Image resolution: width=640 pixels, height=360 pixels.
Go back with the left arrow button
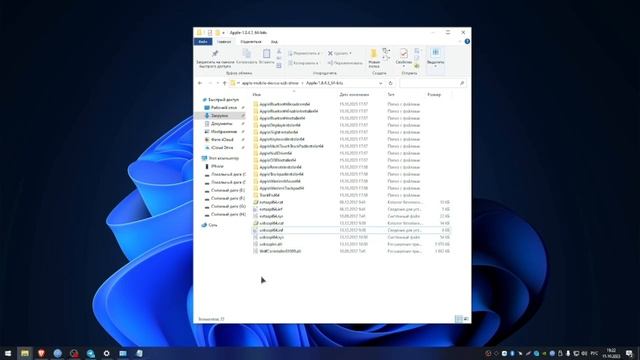(200, 83)
